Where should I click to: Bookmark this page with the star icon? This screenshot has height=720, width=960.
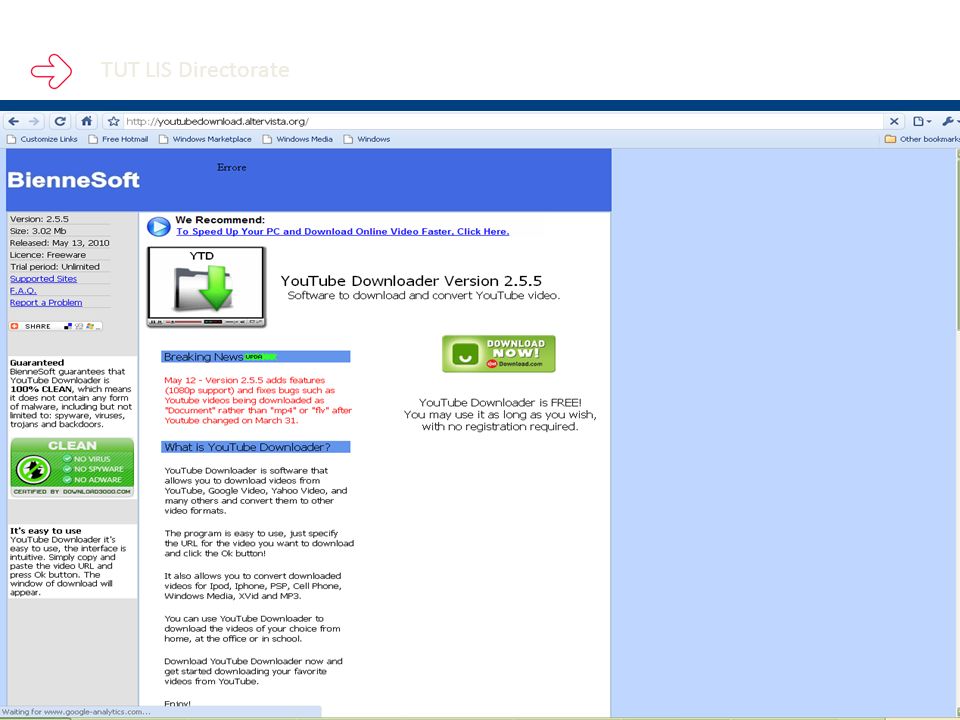(x=113, y=121)
